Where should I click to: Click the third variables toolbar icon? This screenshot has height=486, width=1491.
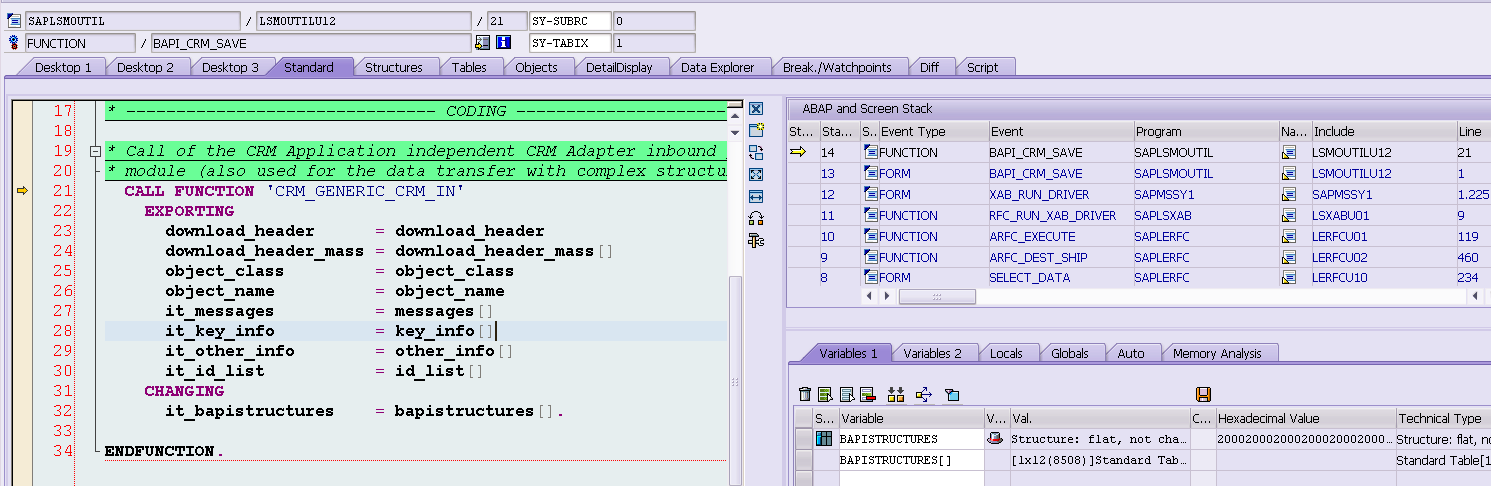pyautogui.click(x=846, y=394)
